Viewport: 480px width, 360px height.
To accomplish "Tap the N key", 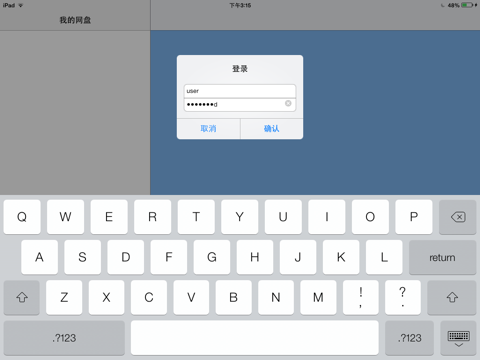I will [x=276, y=297].
